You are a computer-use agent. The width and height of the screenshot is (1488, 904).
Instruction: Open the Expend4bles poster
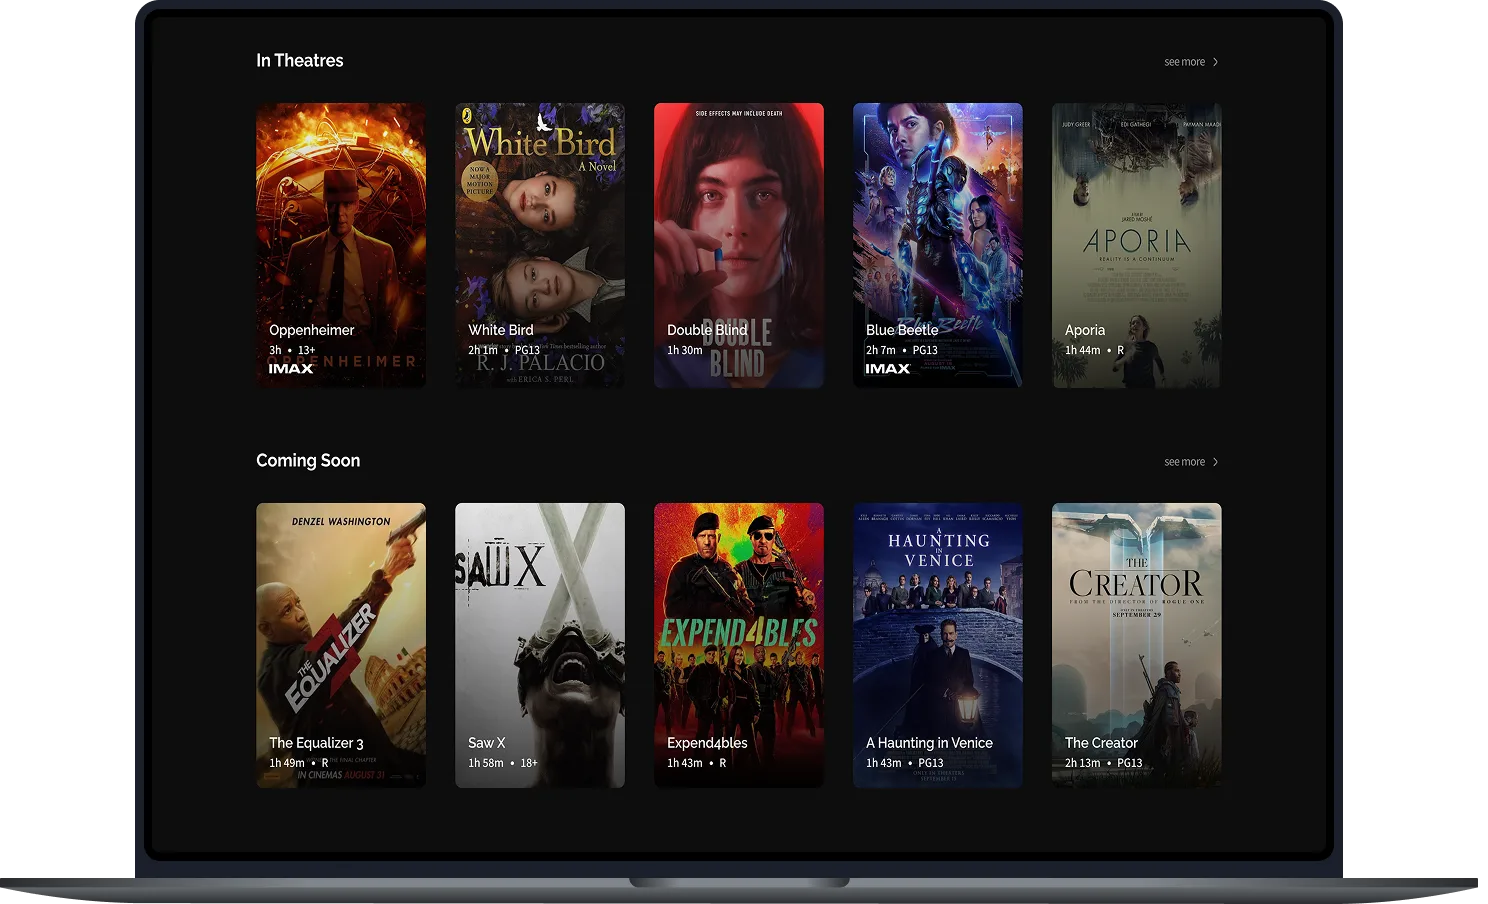739,645
